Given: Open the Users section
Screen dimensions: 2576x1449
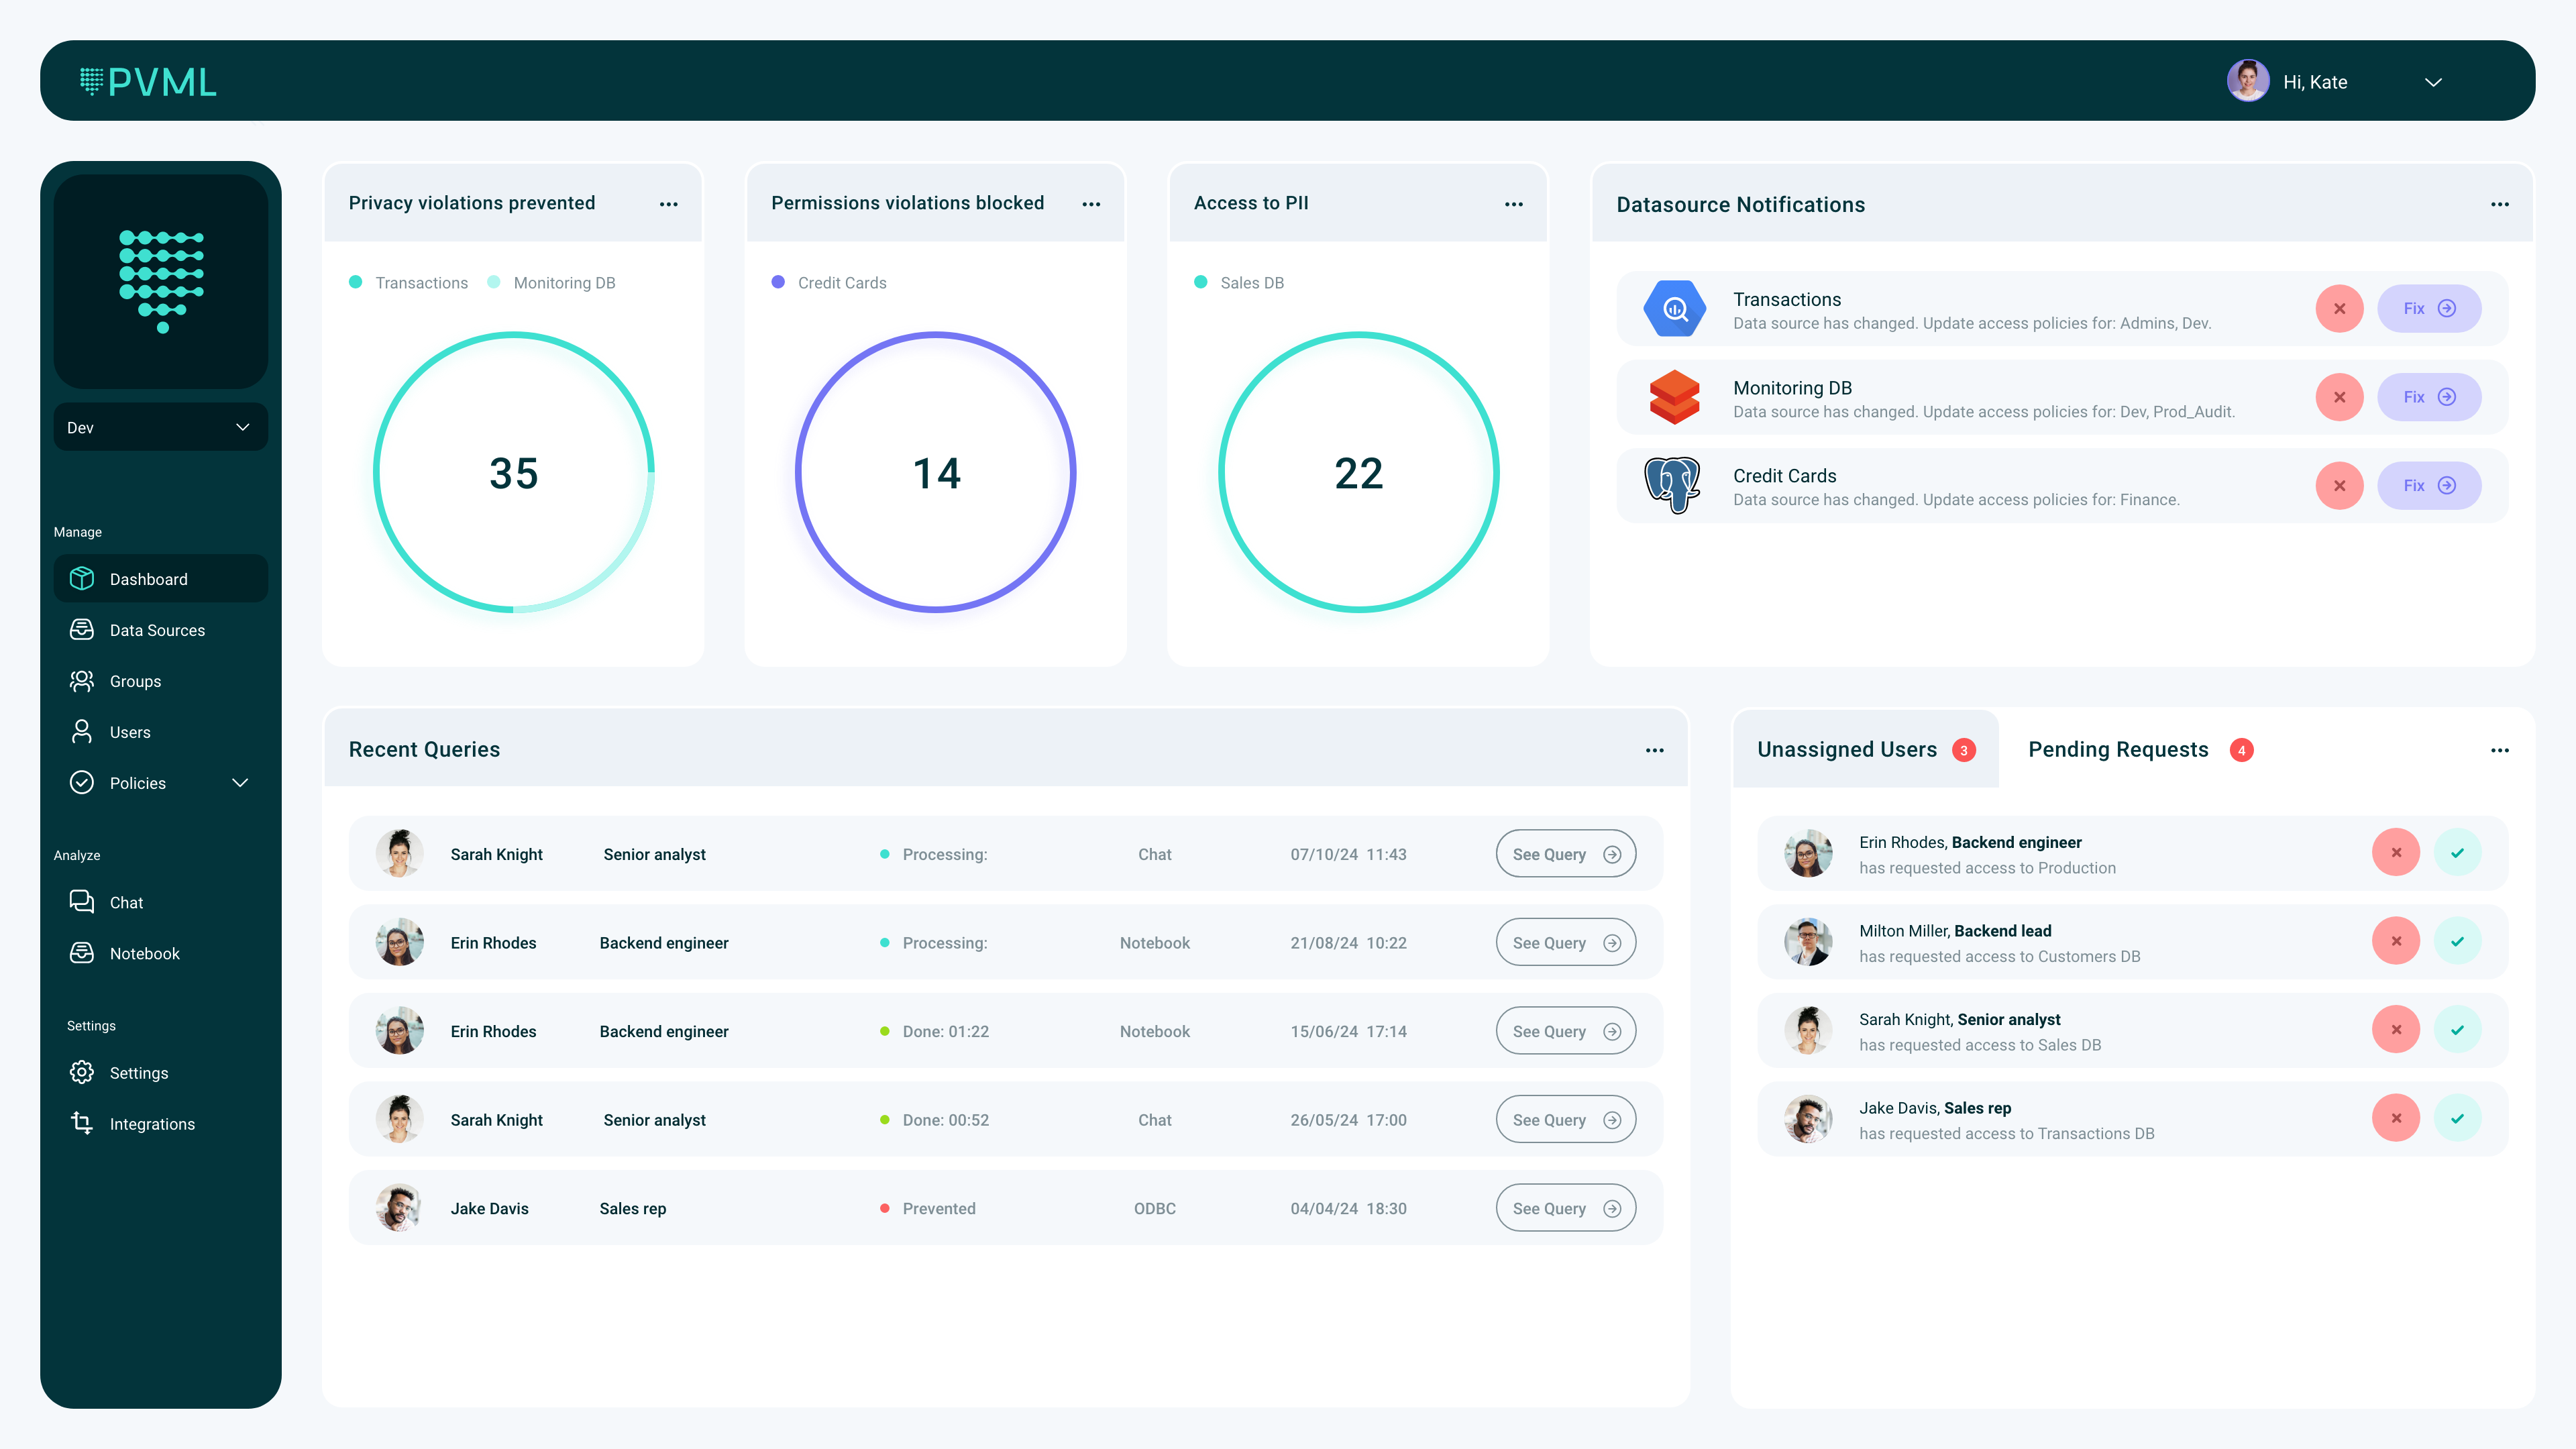Looking at the screenshot, I should coord(130,731).
